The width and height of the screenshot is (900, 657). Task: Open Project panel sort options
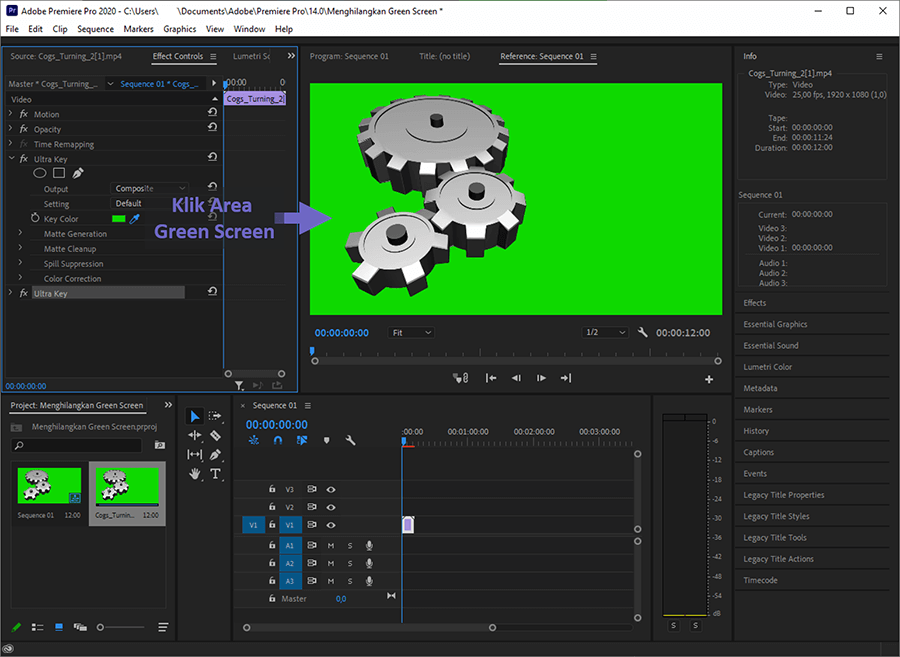[x=163, y=627]
